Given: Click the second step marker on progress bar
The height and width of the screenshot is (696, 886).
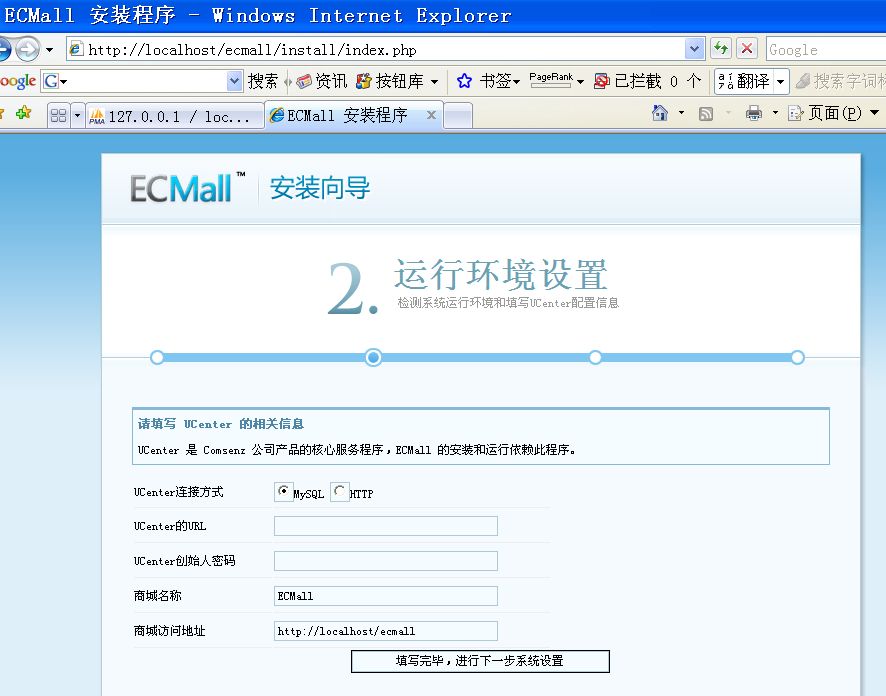Looking at the screenshot, I should tap(373, 357).
